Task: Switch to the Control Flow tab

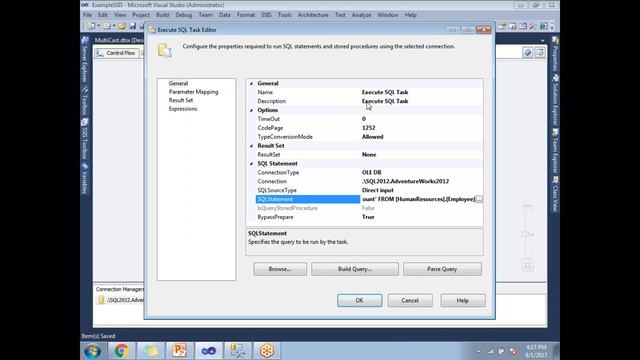Action: pos(117,53)
